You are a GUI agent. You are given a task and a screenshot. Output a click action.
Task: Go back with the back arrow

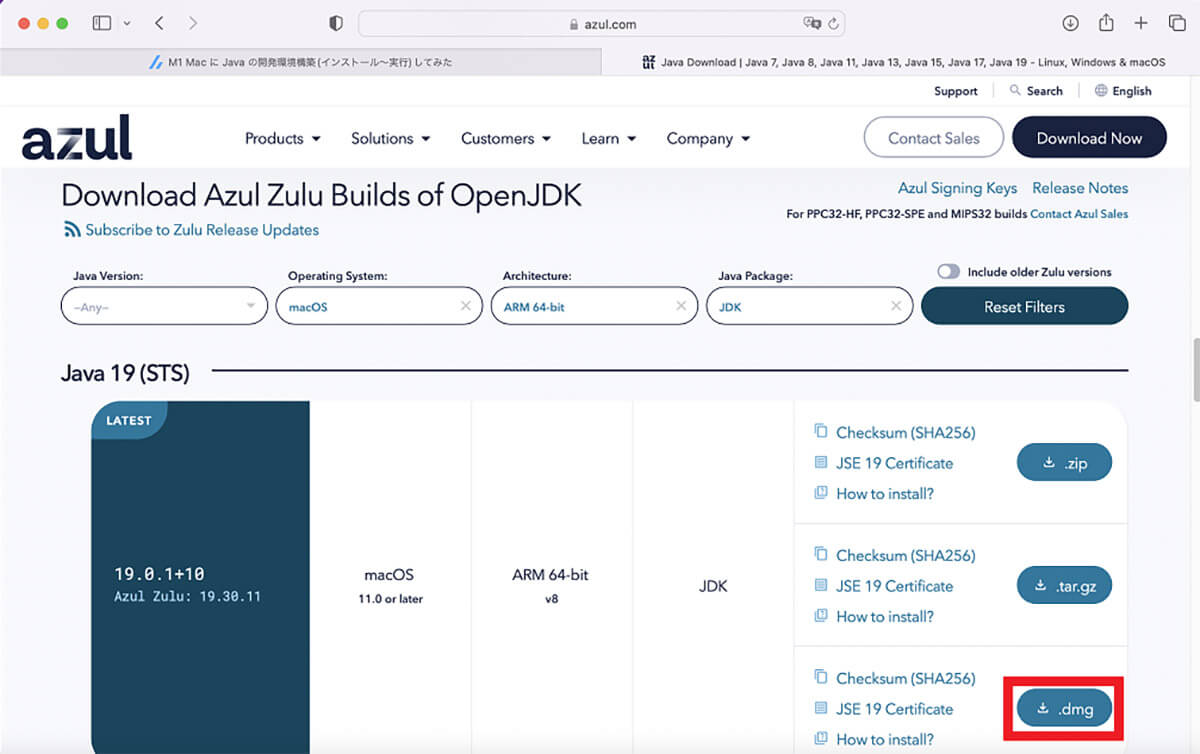coord(160,23)
